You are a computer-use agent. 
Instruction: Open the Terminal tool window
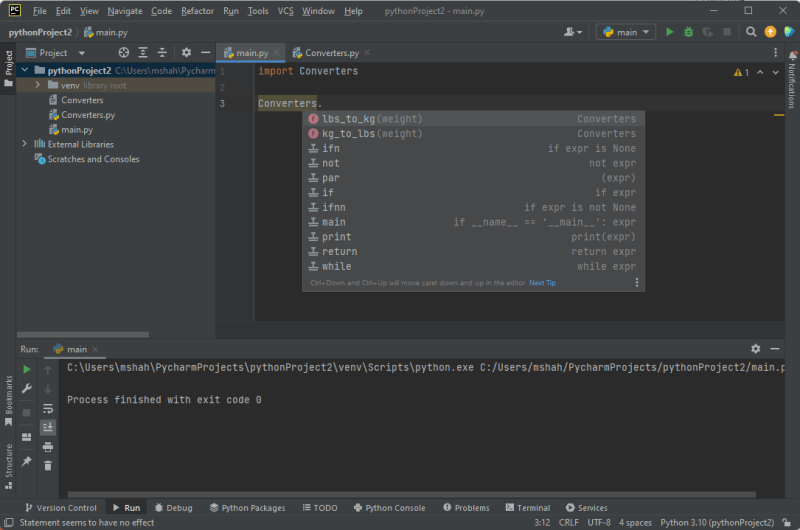(528, 508)
